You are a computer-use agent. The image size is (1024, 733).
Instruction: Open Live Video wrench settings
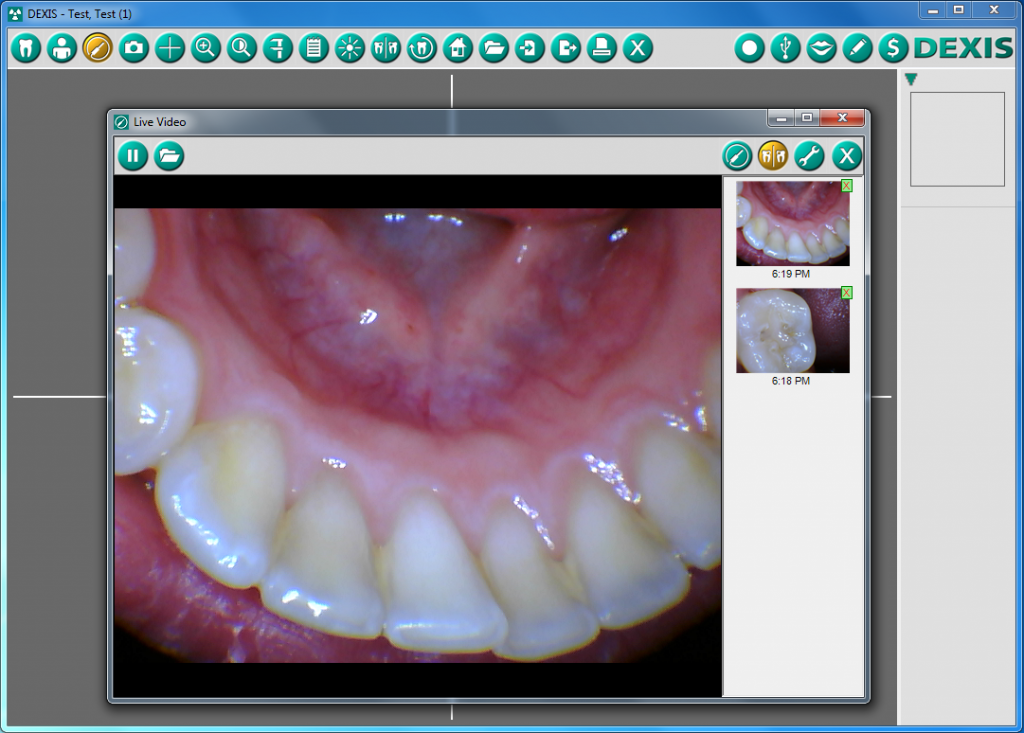coord(809,156)
